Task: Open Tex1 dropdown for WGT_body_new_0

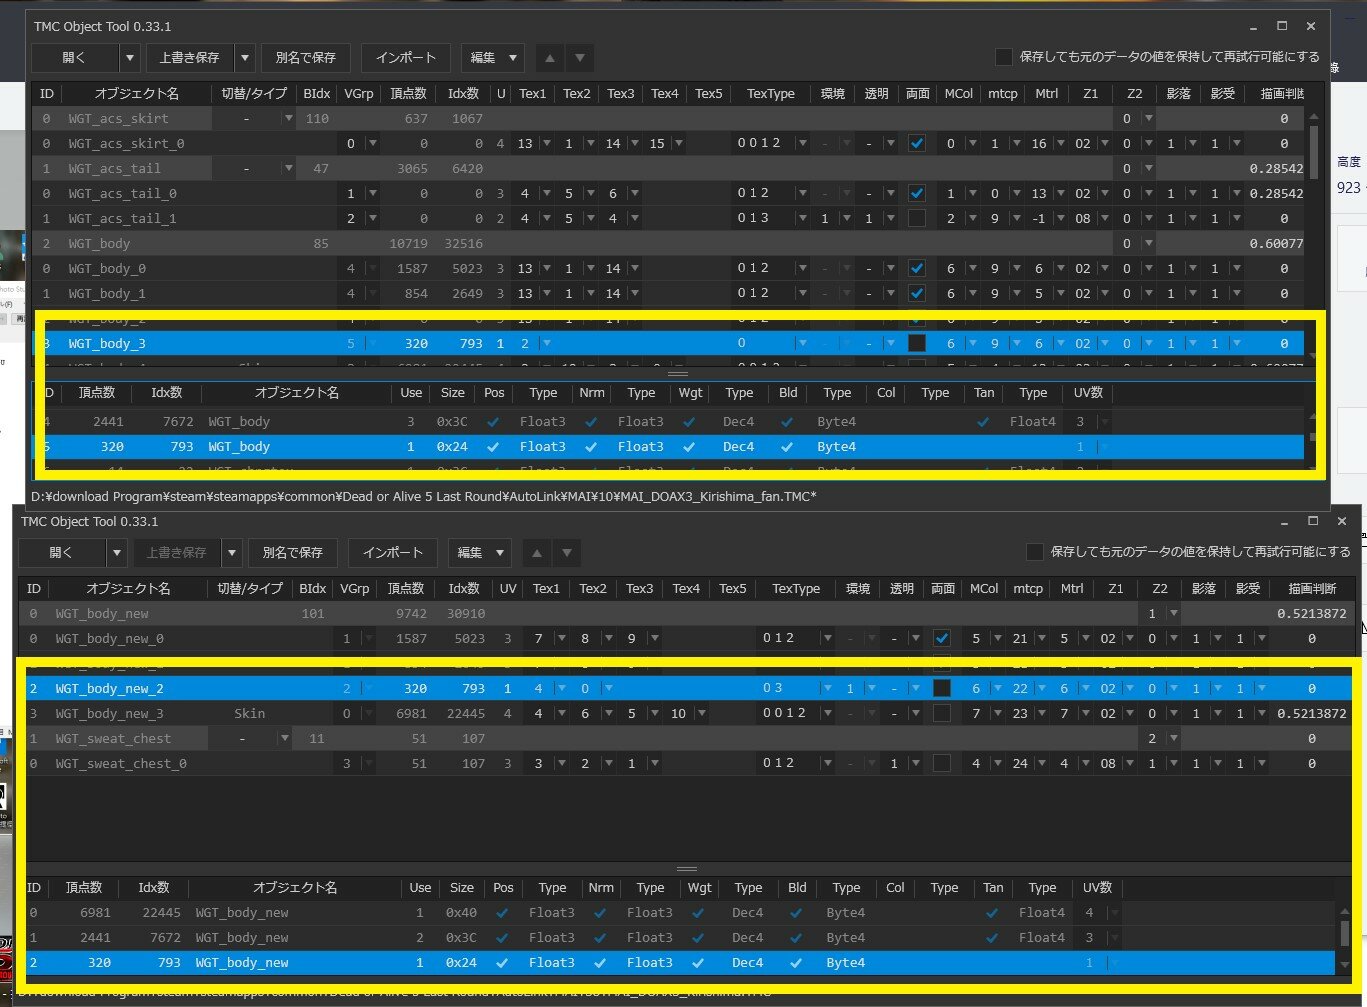Action: 561,639
